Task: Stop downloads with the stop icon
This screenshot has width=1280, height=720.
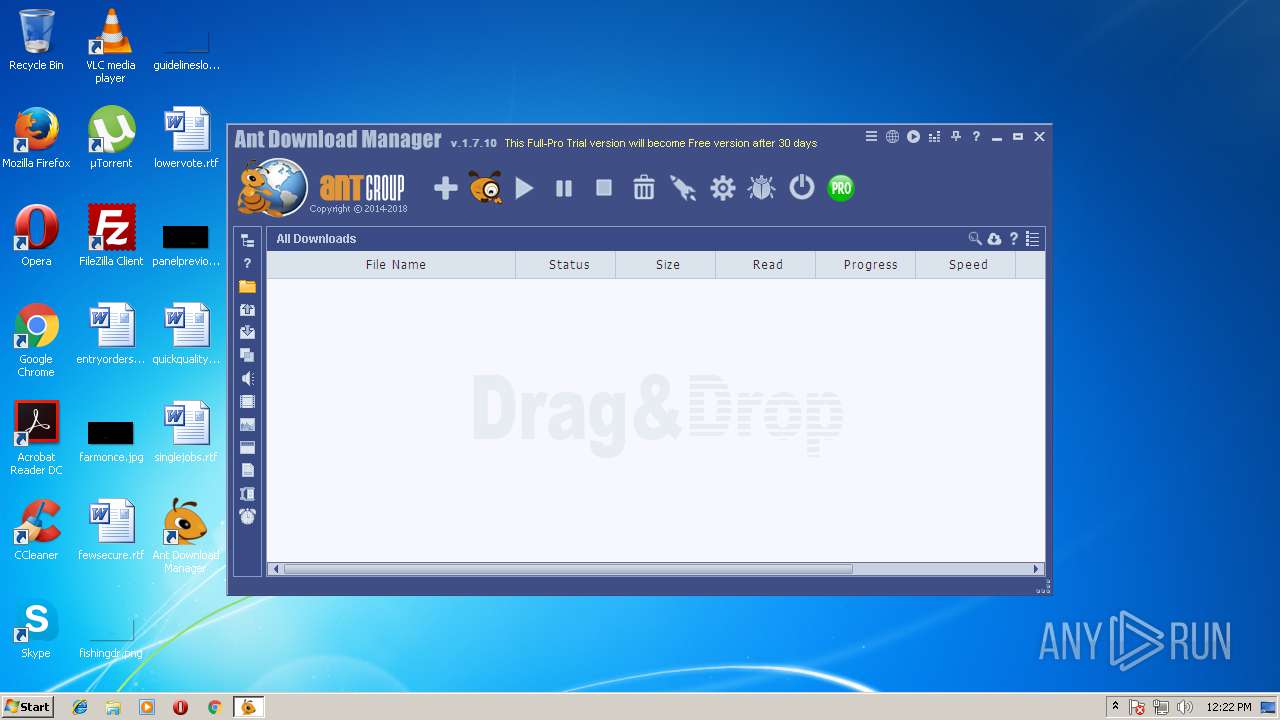Action: coord(604,187)
